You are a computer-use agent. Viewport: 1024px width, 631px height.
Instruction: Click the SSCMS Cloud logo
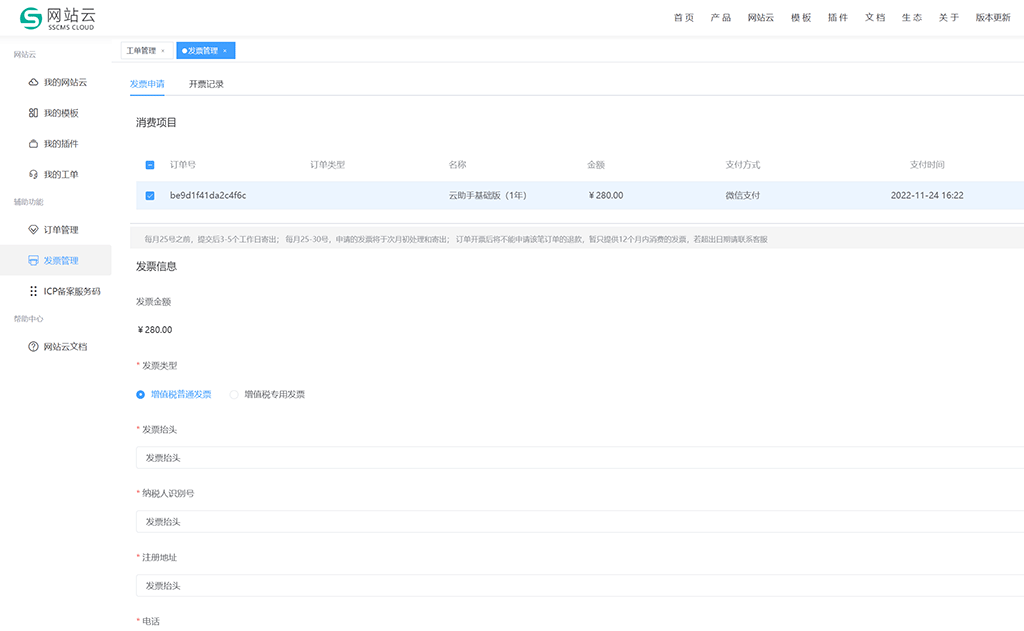(58, 18)
